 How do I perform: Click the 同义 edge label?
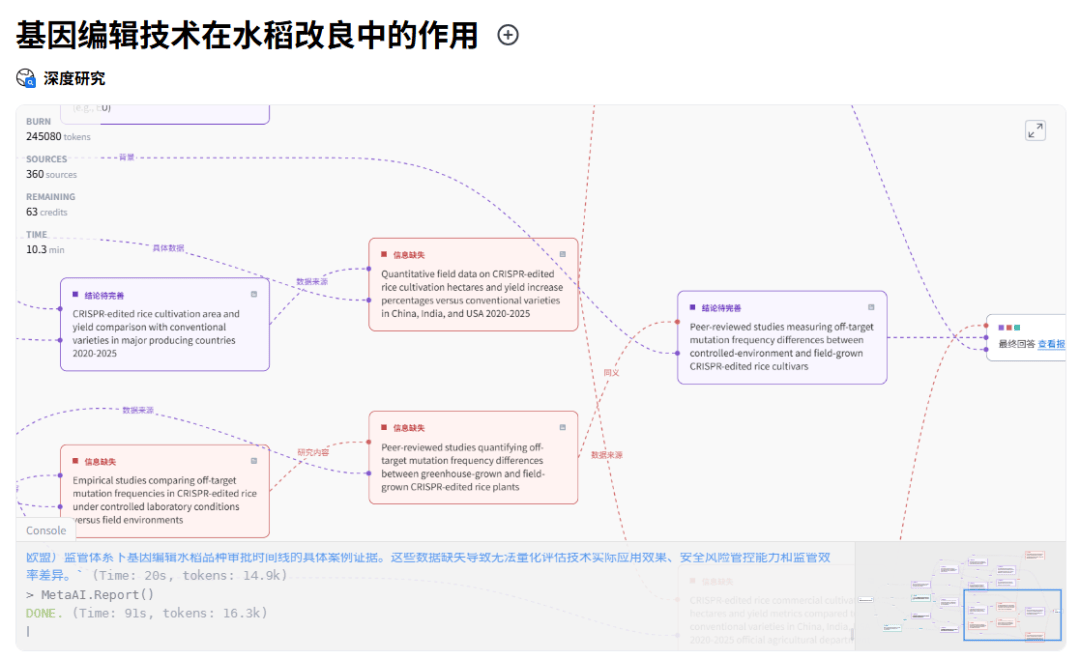[x=611, y=373]
